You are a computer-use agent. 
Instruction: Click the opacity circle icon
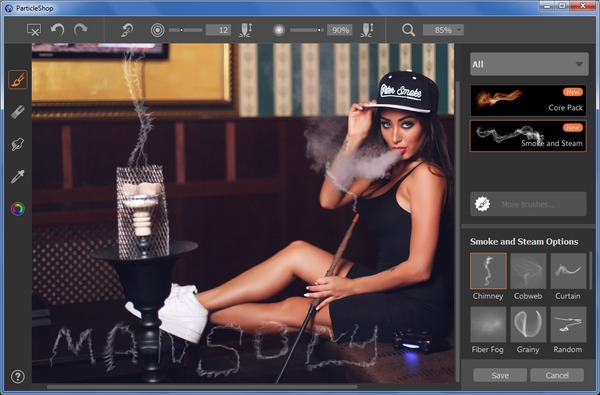tap(279, 30)
